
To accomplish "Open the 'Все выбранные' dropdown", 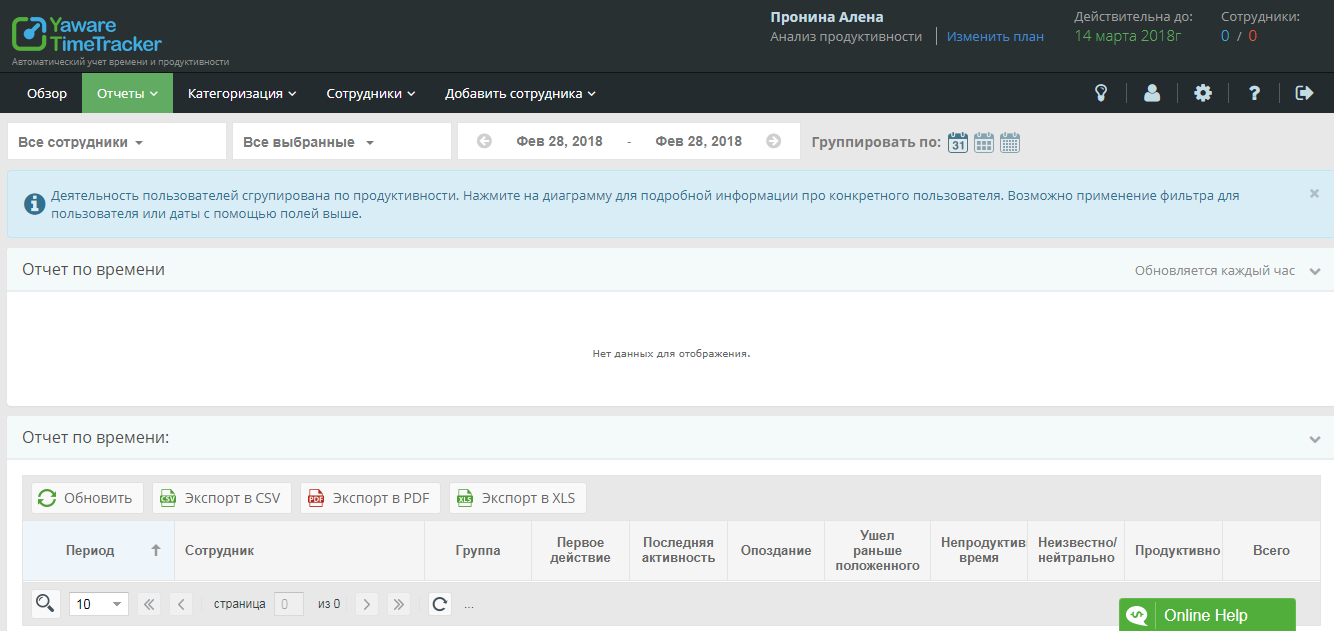I will 341,142.
